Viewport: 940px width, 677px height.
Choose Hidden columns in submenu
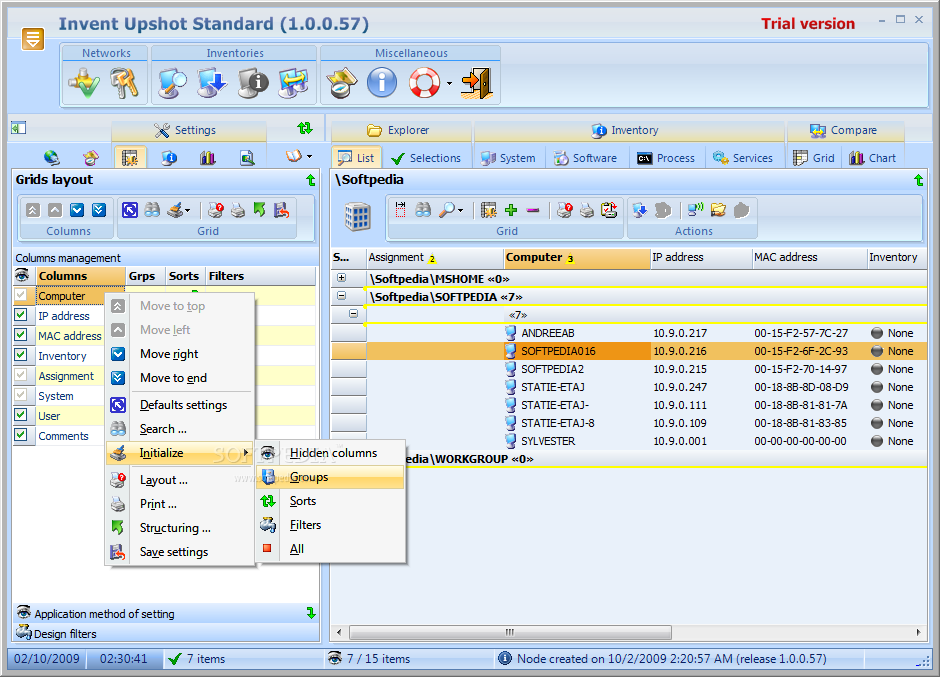[x=330, y=453]
